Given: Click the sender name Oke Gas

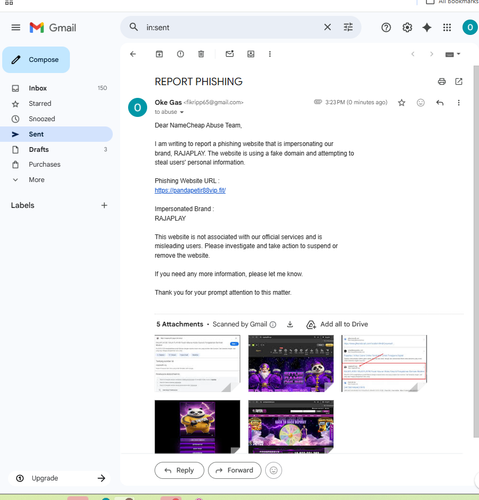Looking at the screenshot, I should pos(168,102).
